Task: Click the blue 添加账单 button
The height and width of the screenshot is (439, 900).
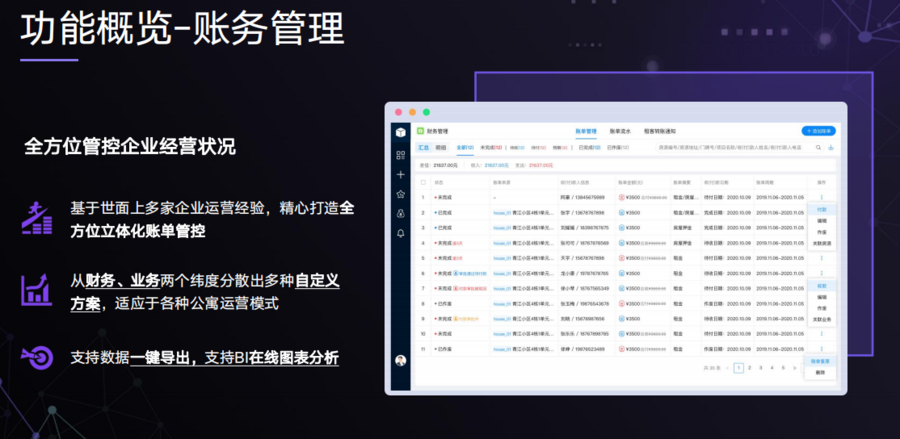Action: coord(818,131)
